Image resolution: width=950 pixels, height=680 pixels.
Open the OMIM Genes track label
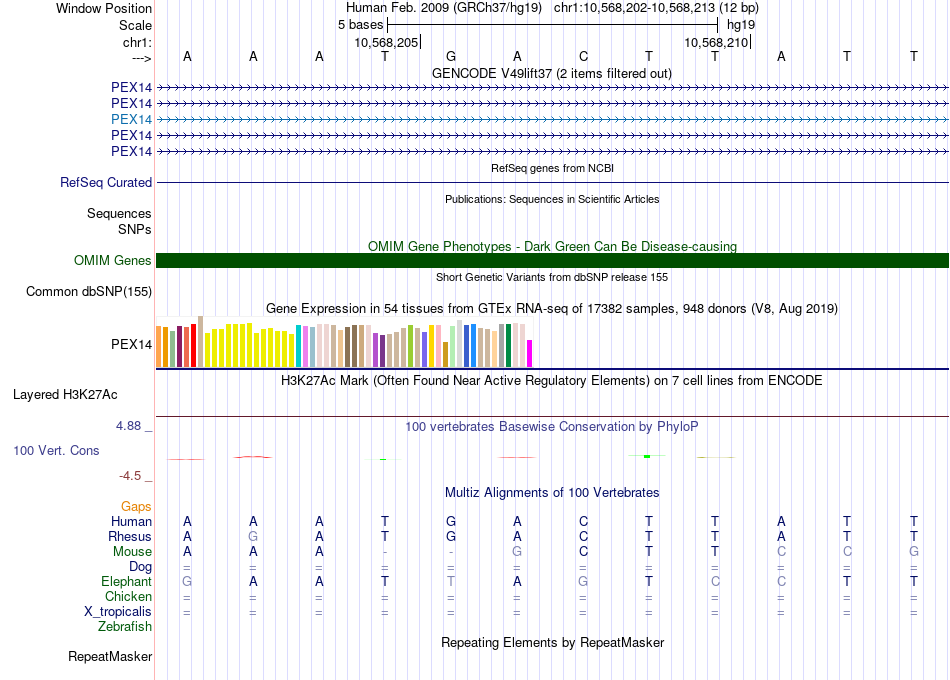click(113, 261)
